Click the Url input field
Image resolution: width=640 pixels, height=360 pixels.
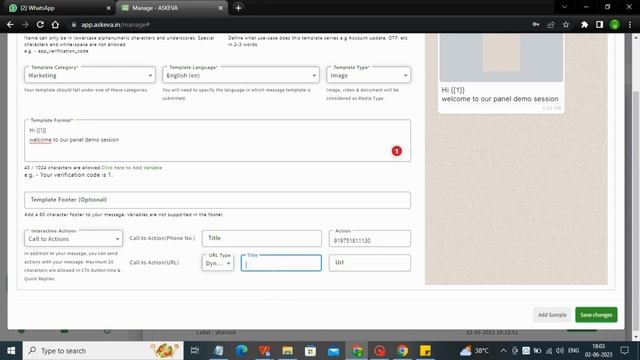(370, 263)
